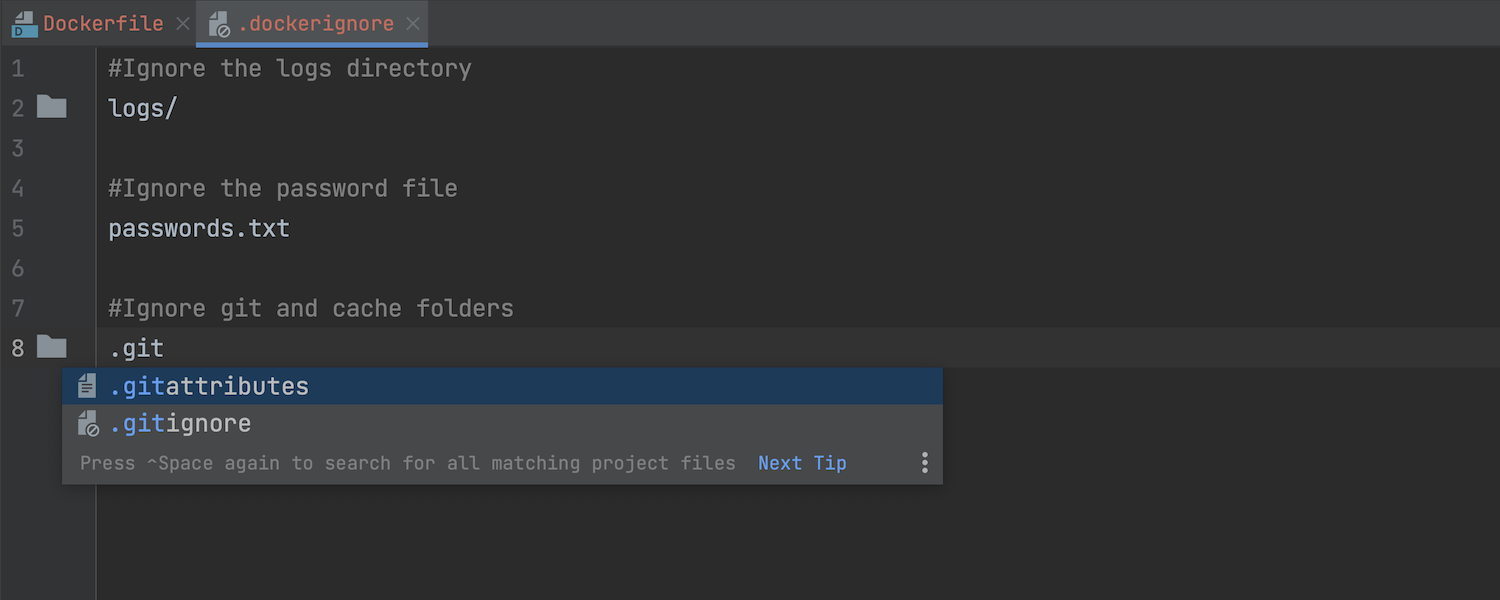
Task: Click the folder gutter icon beside logs/
Action: point(52,107)
